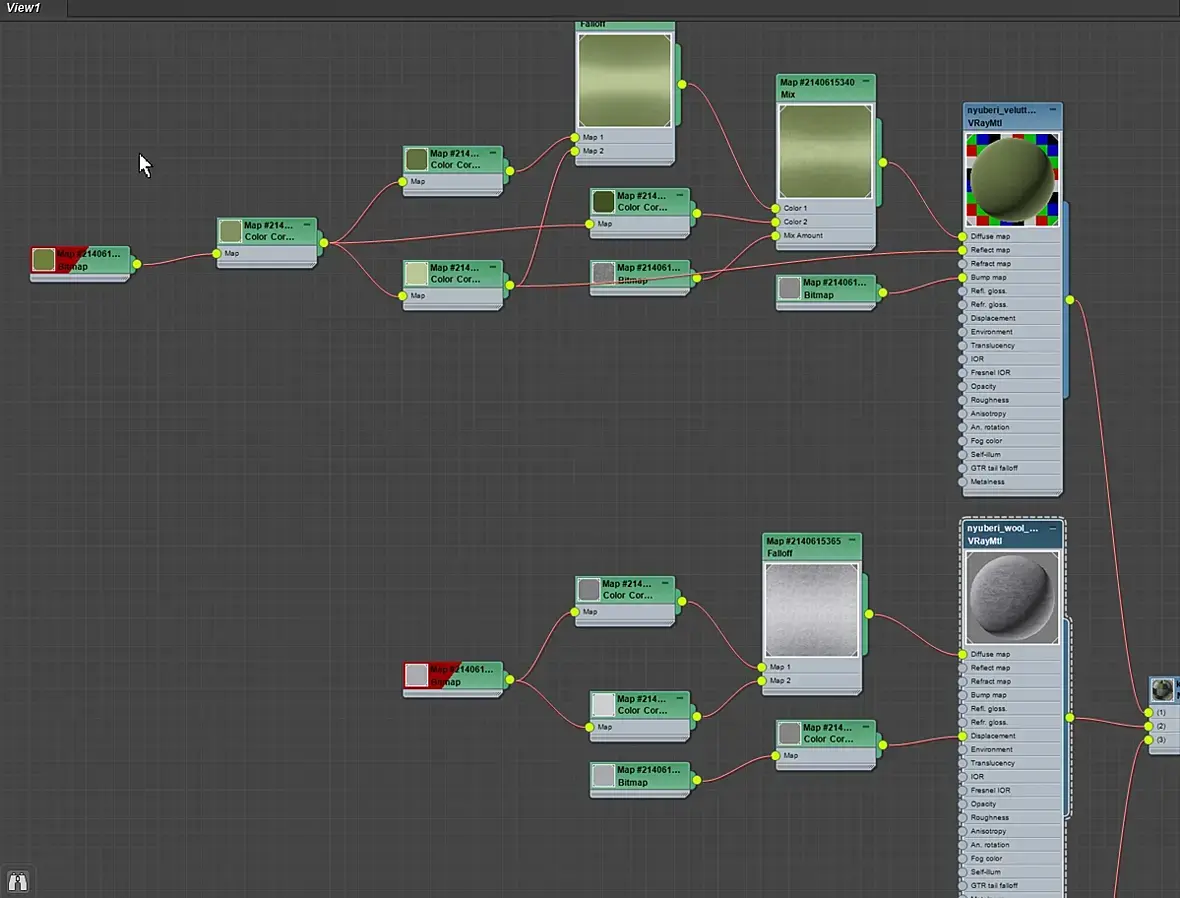1180x898 pixels.
Task: Click nyuberi_velutt Fresnel IOR socket
Action: pyautogui.click(x=963, y=373)
